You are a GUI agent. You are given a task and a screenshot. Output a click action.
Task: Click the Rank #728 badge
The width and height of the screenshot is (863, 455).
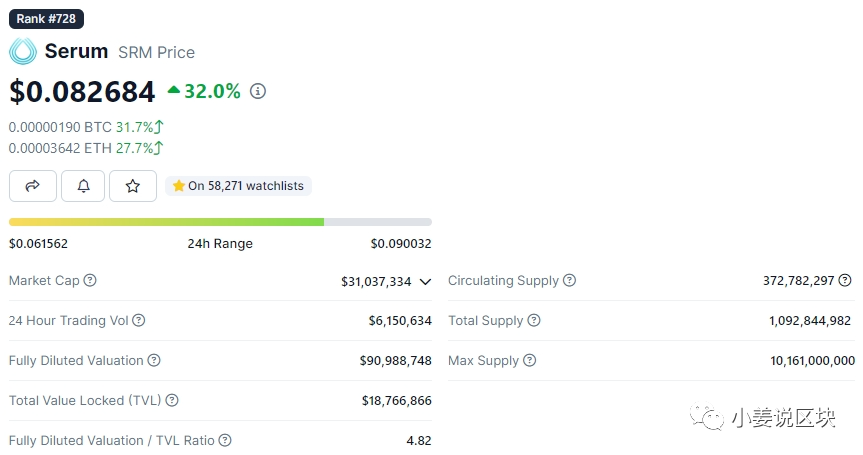46,19
